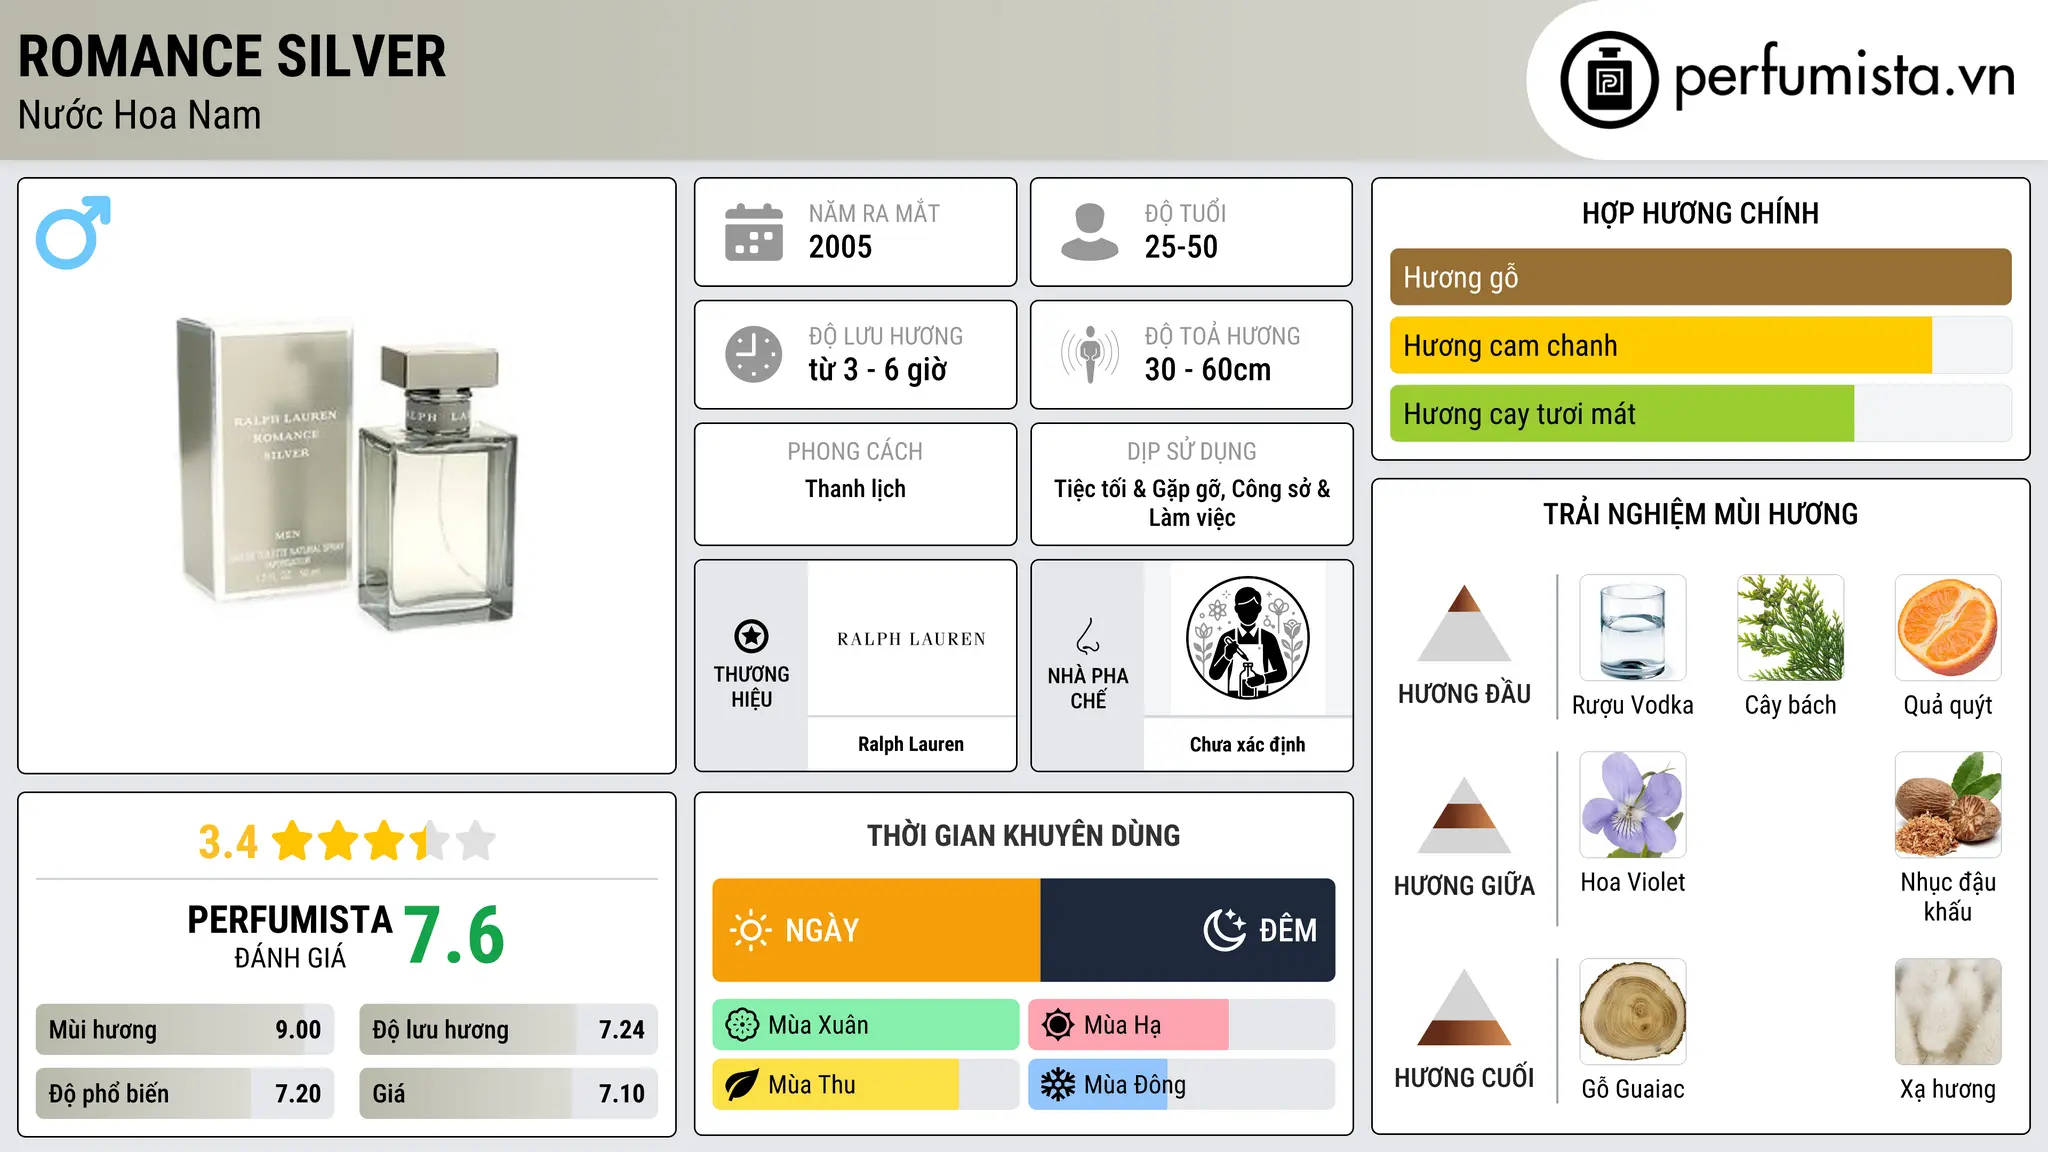Screen dimensions: 2048x1152
Task: Click the sun icon in the Ngày bar
Action: coord(751,930)
